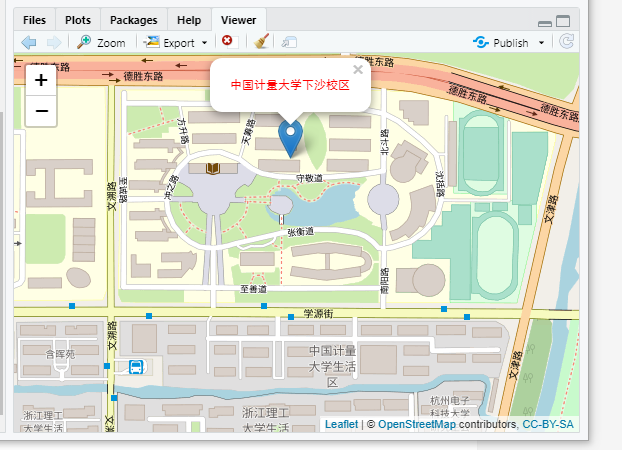Click the red popup text 中国计量大学下沙校区
The image size is (622, 450).
(290, 85)
